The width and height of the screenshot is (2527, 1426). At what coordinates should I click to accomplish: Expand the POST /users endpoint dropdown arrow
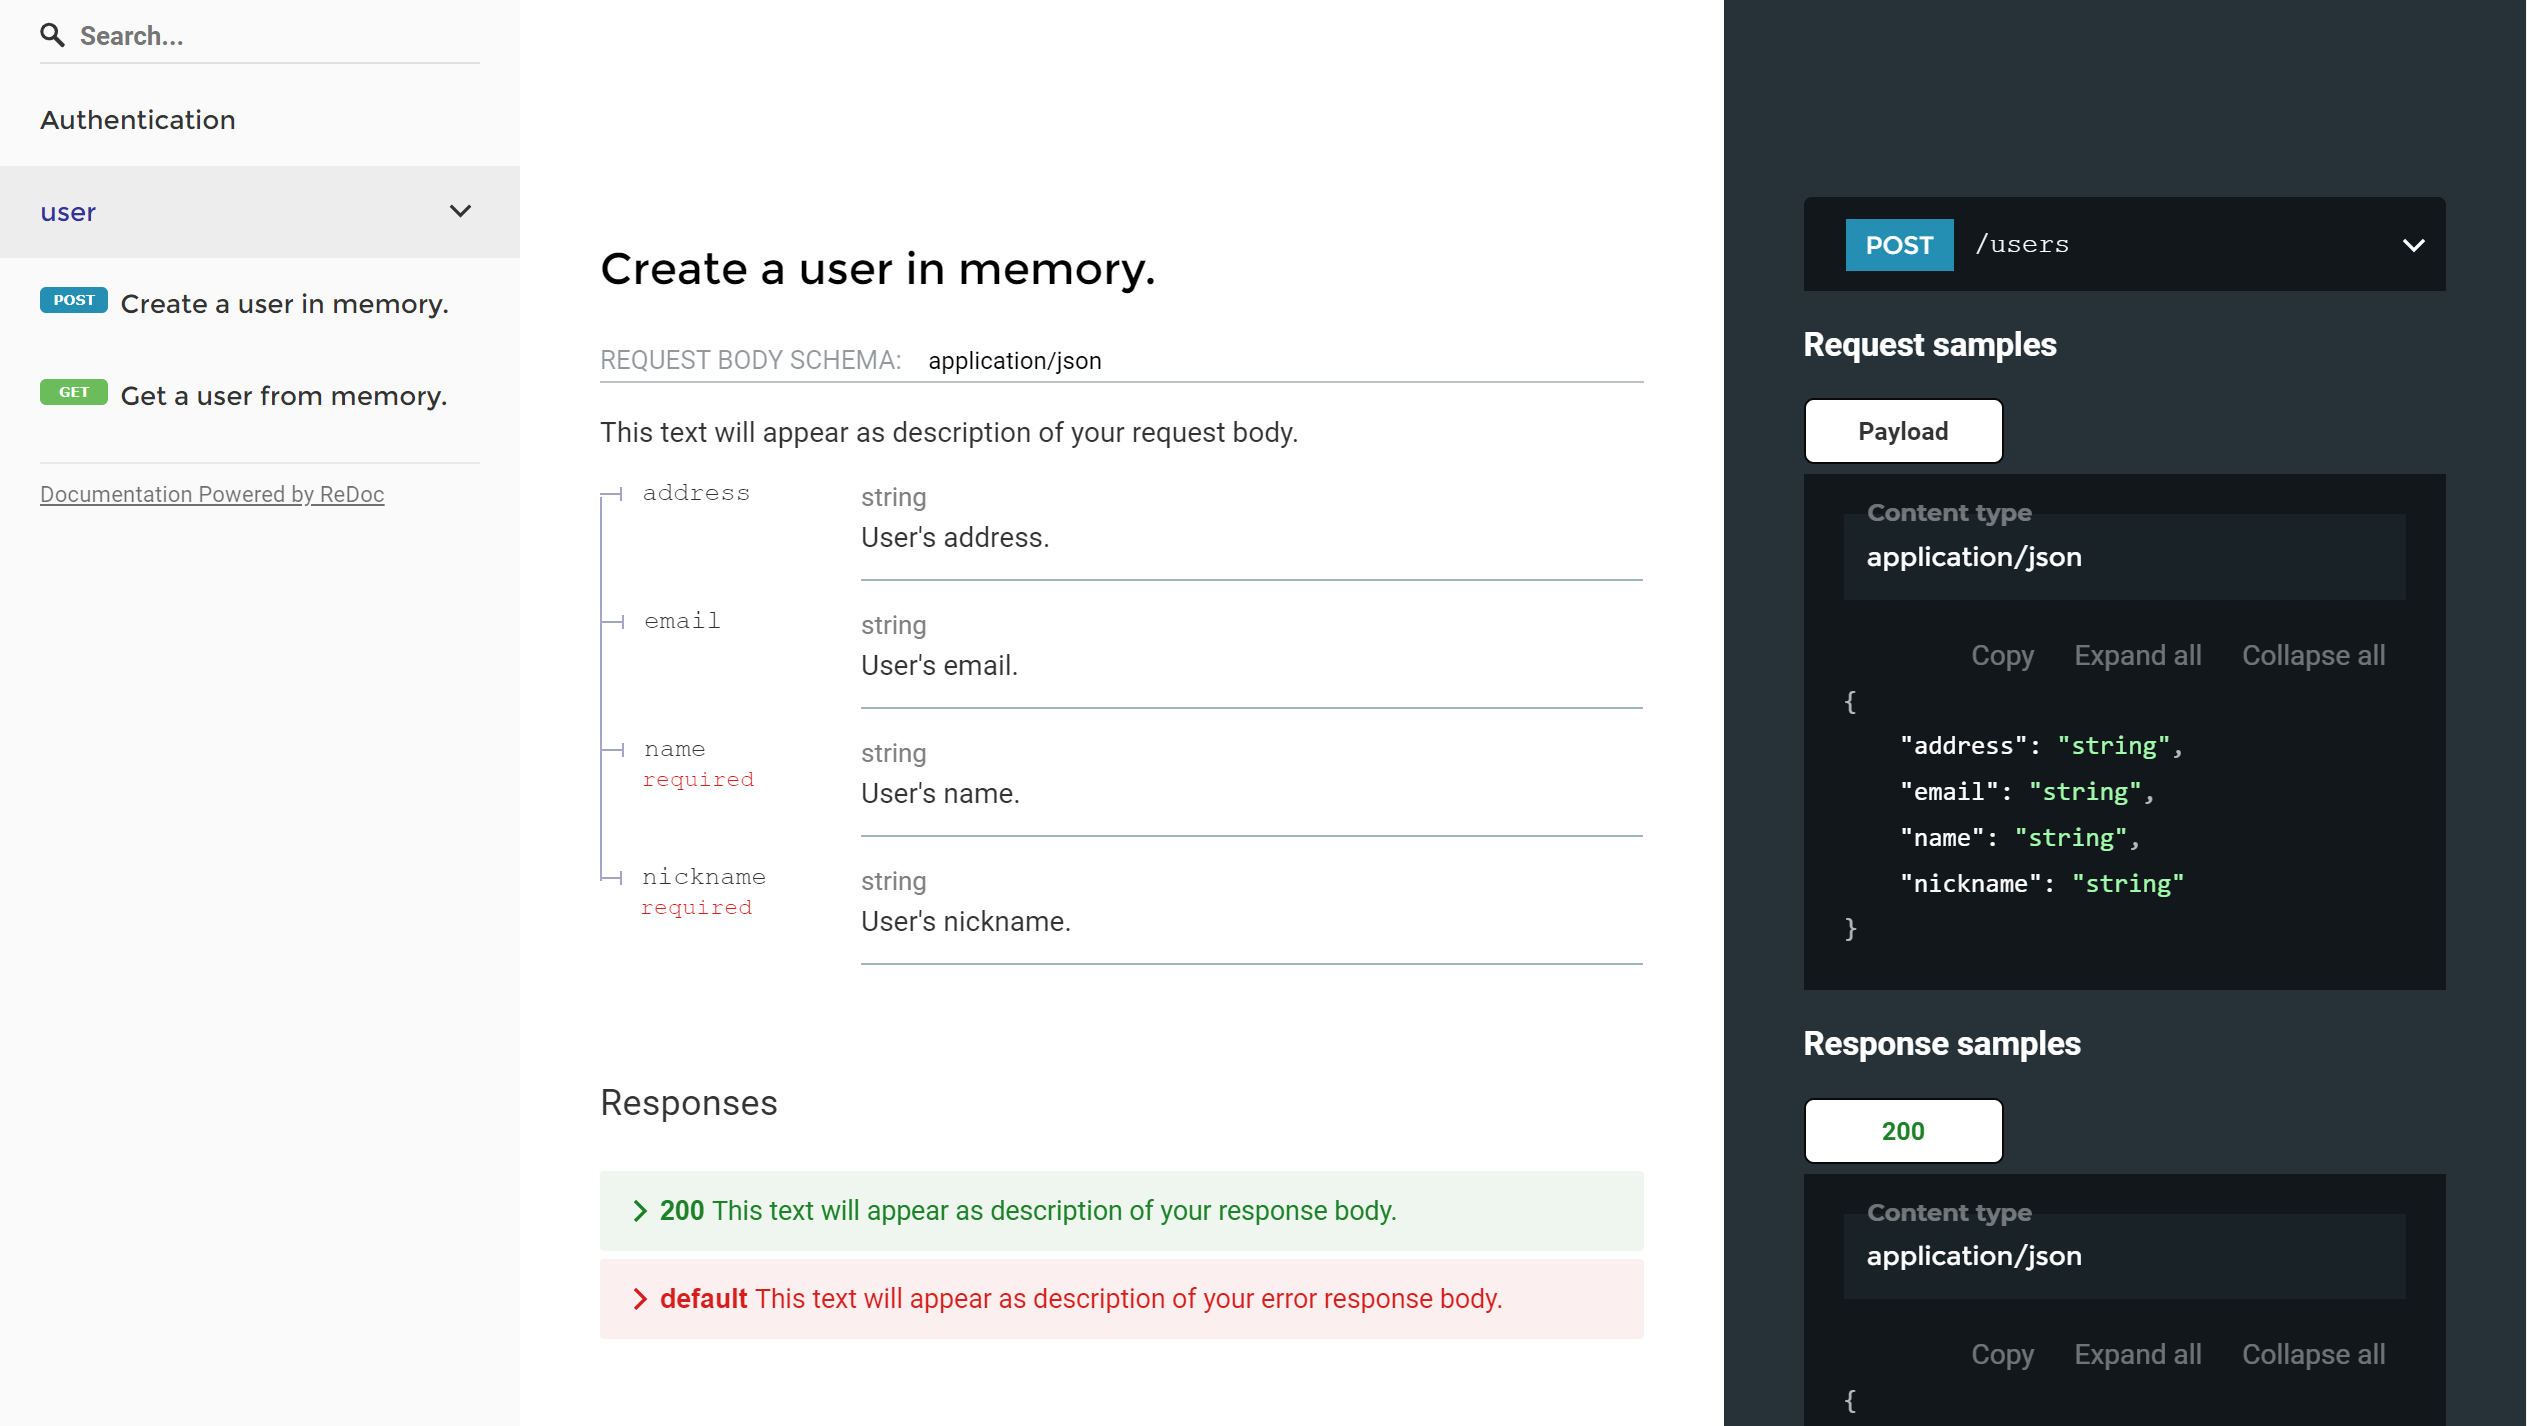[x=2412, y=243]
